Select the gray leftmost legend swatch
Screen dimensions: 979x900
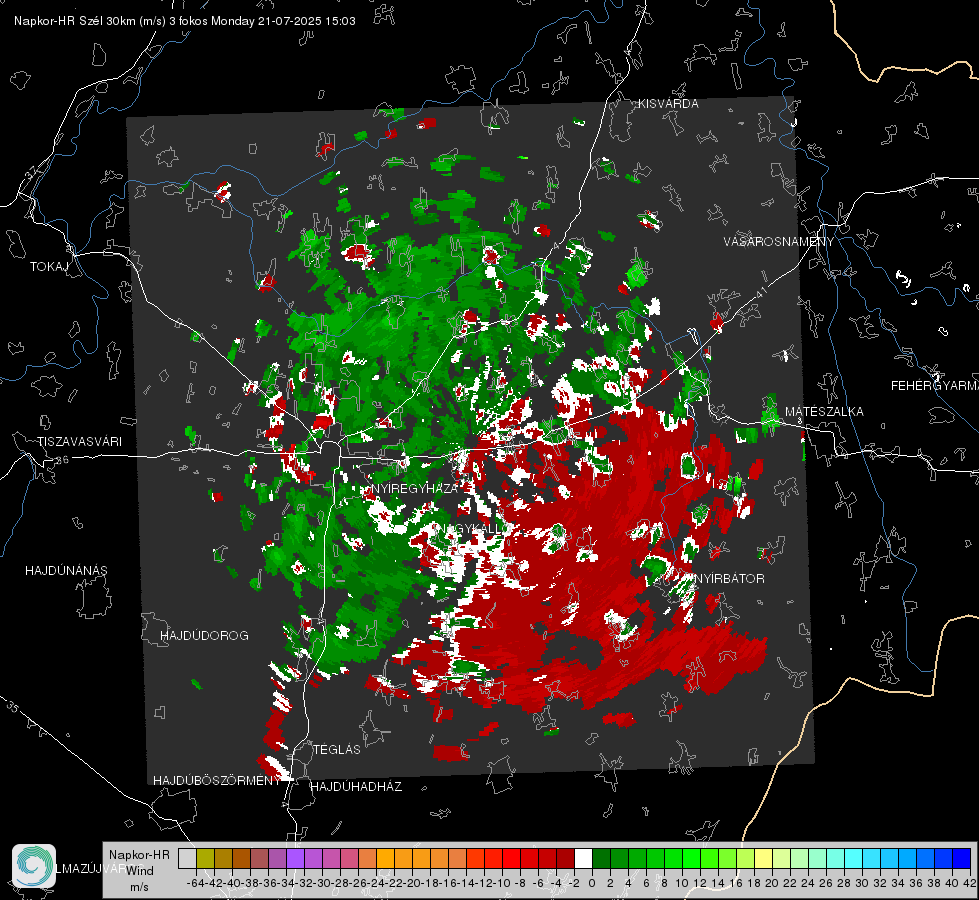click(187, 858)
